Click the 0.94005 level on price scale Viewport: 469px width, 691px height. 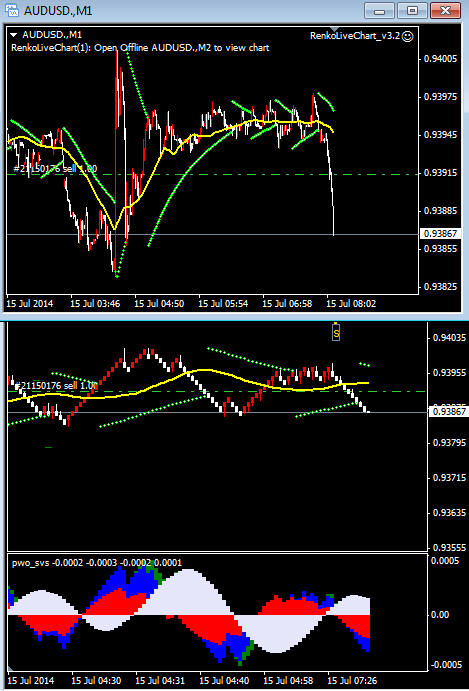[441, 58]
